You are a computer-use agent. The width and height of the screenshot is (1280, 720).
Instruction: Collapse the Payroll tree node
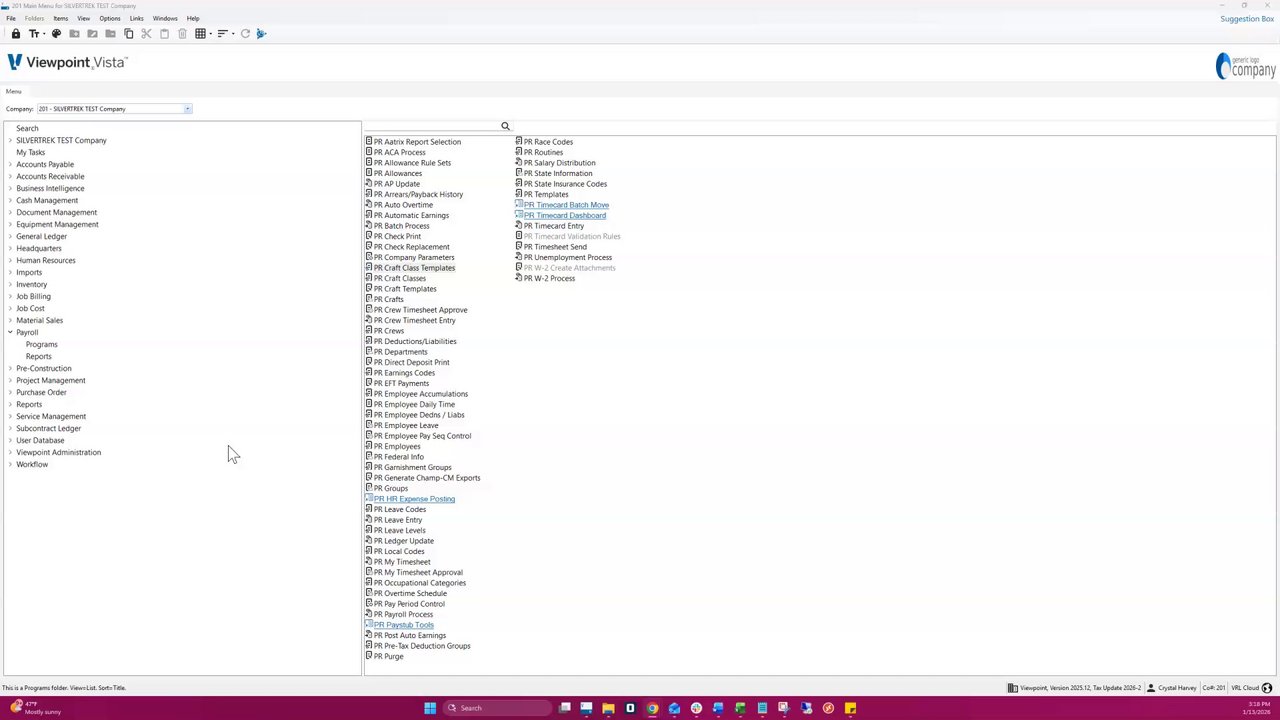pyautogui.click(x=10, y=332)
